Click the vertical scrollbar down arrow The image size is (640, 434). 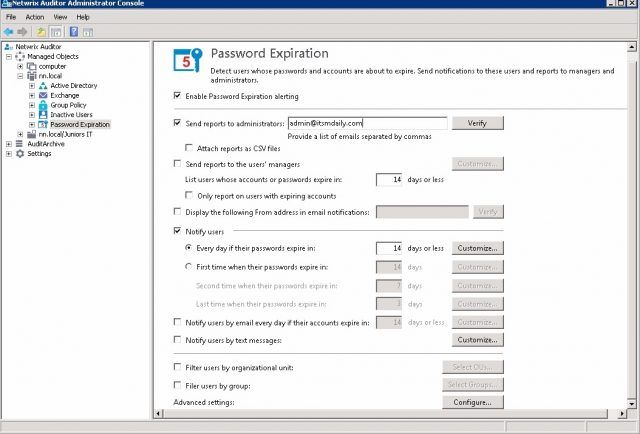(631, 404)
